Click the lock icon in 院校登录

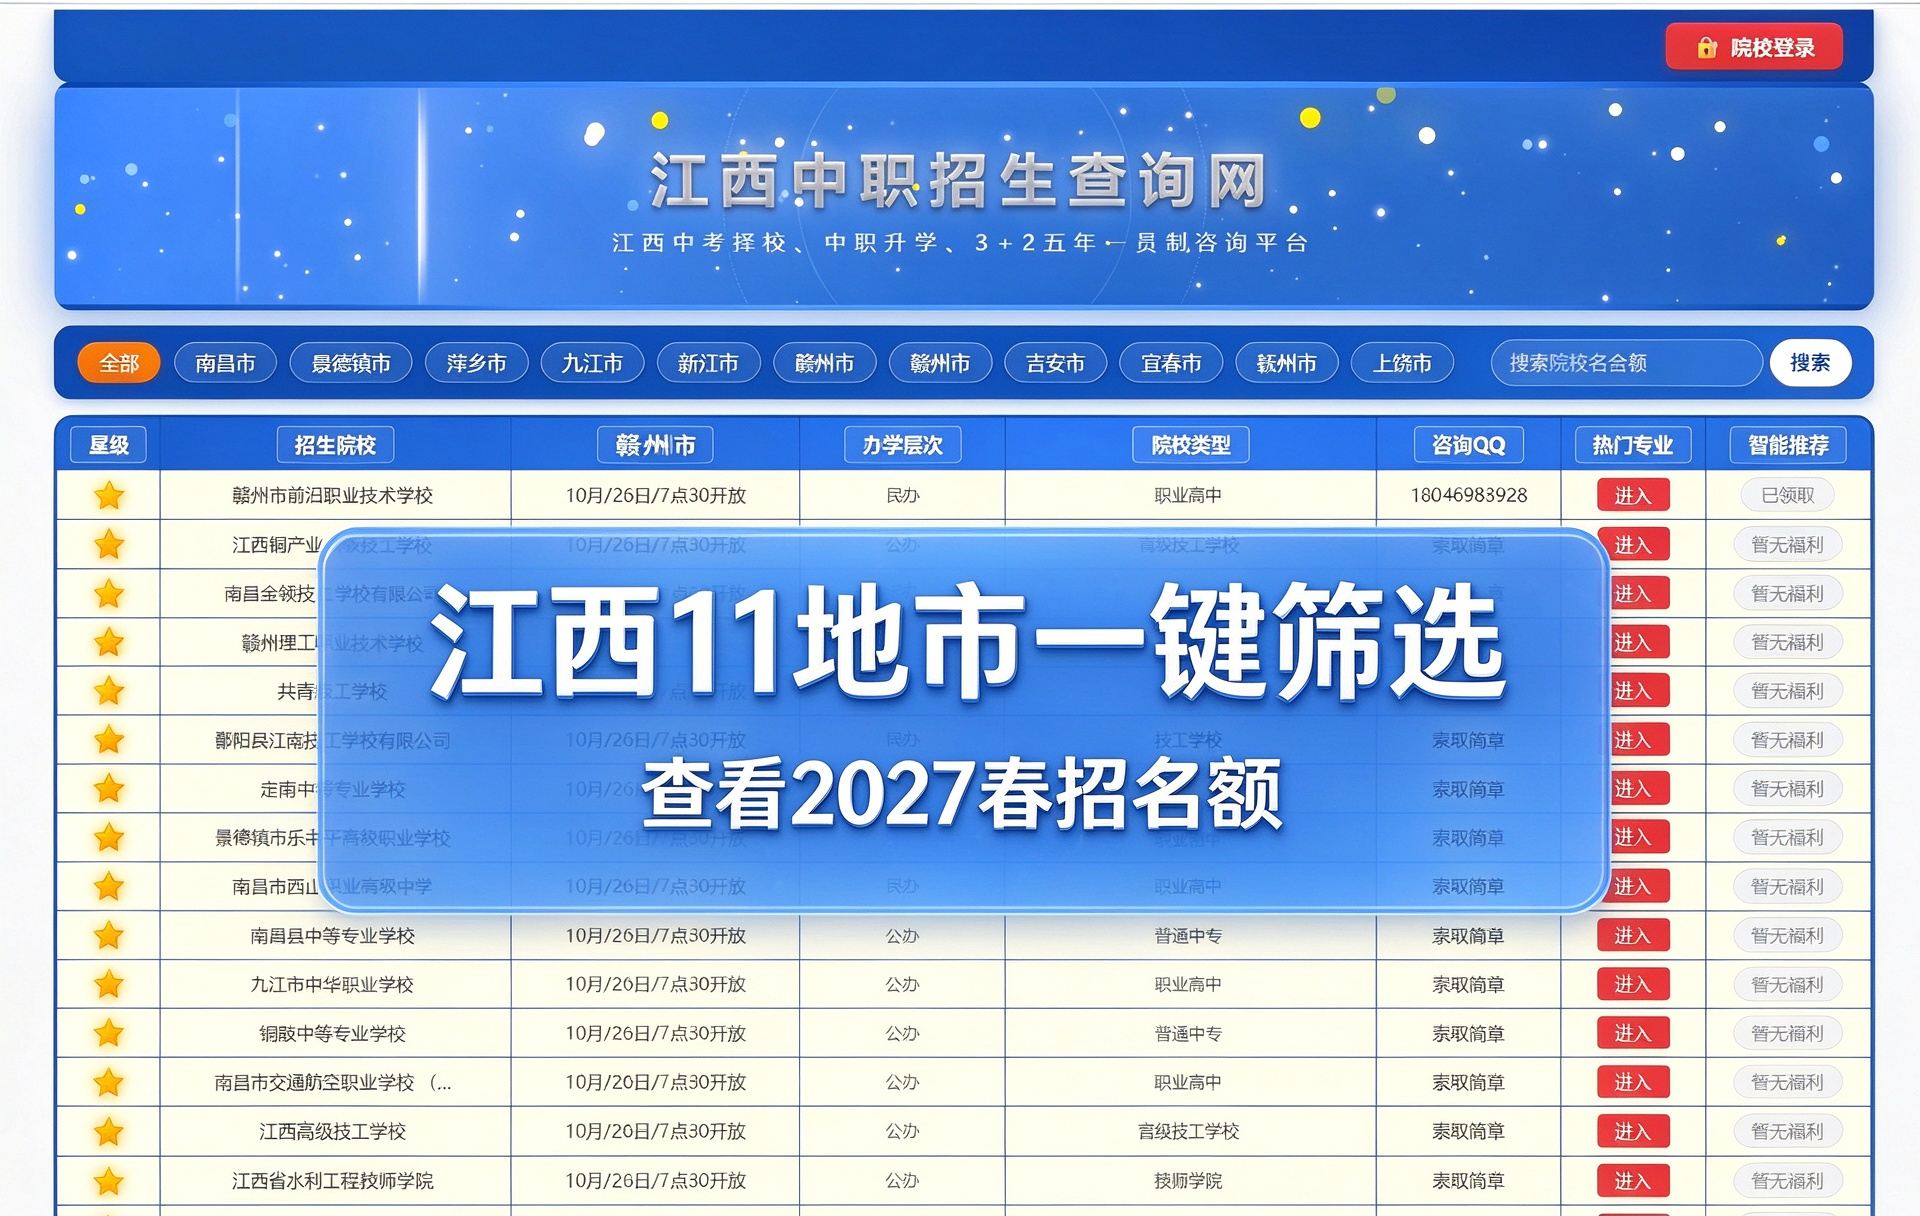click(x=1707, y=48)
